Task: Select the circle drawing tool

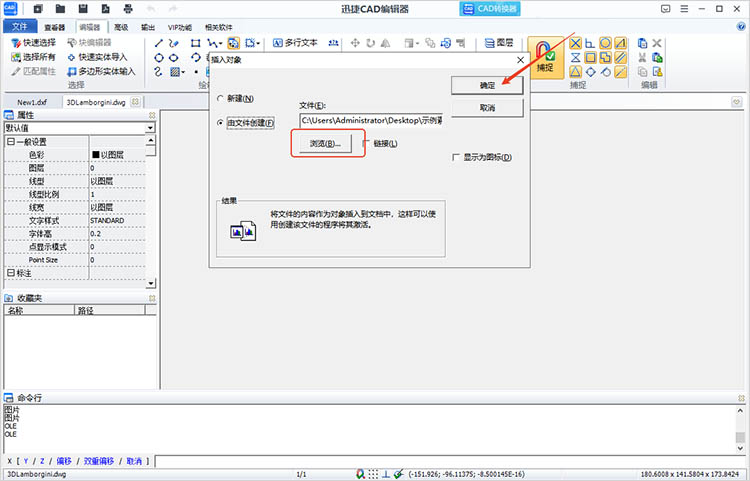Action: point(159,58)
